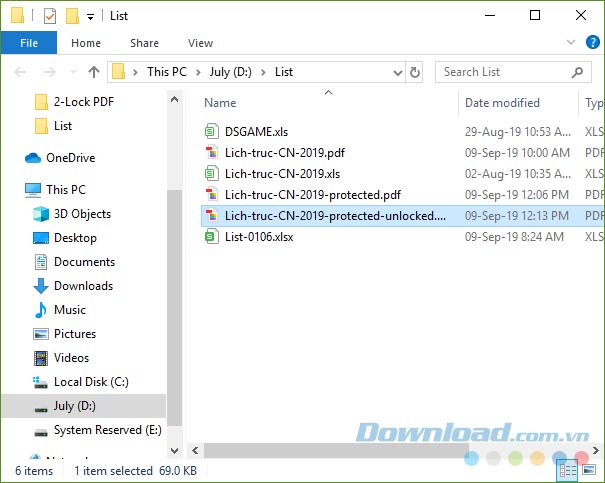The width and height of the screenshot is (605, 483).
Task: Select July (D:) drive in sidebar
Action: tap(83, 406)
